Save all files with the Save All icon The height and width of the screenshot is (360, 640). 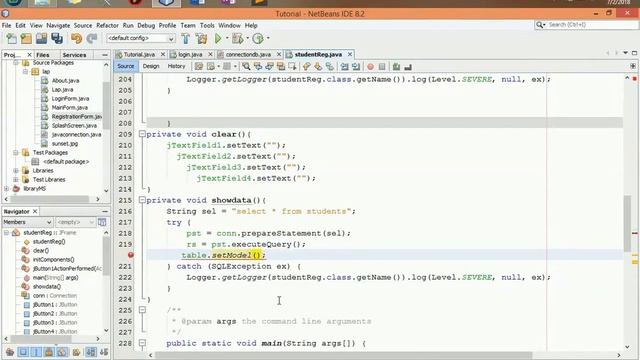point(57,39)
